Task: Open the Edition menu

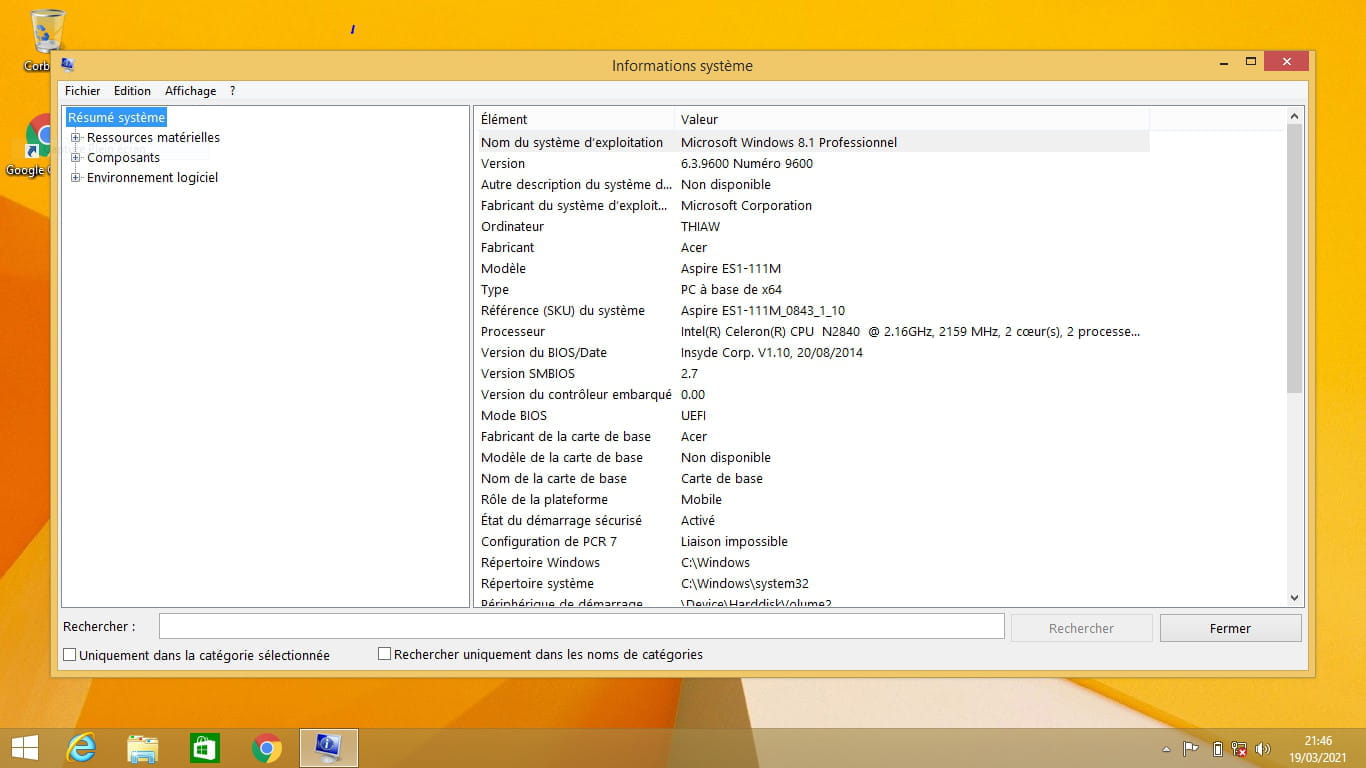Action: click(132, 91)
